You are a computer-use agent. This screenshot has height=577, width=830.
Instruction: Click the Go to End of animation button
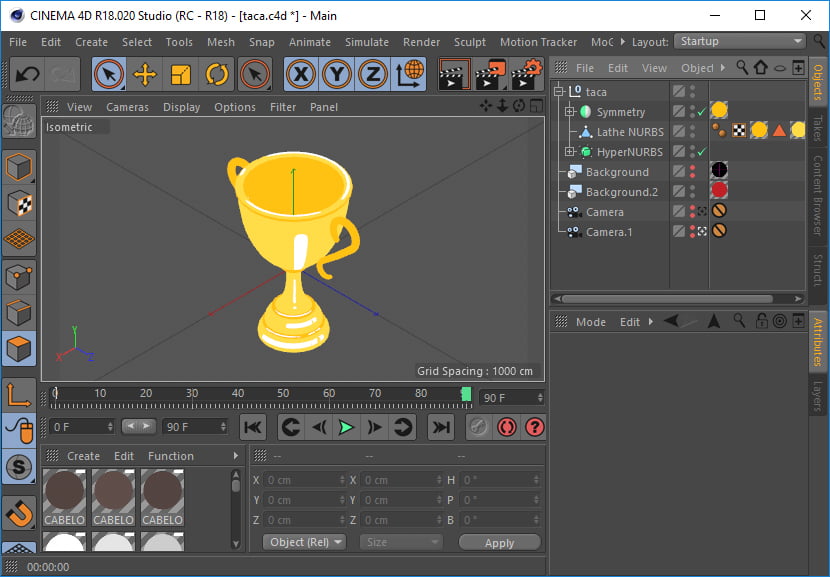[x=440, y=427]
